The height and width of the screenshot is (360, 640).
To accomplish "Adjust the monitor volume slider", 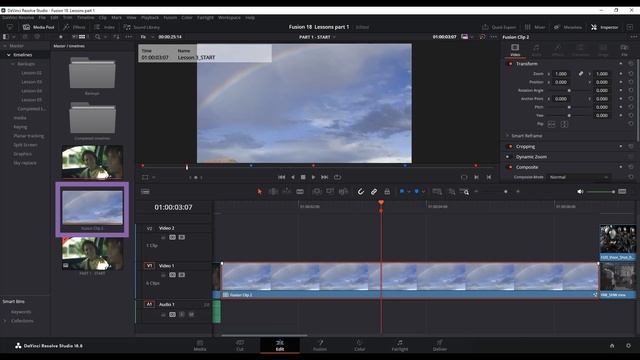I will 600,191.
